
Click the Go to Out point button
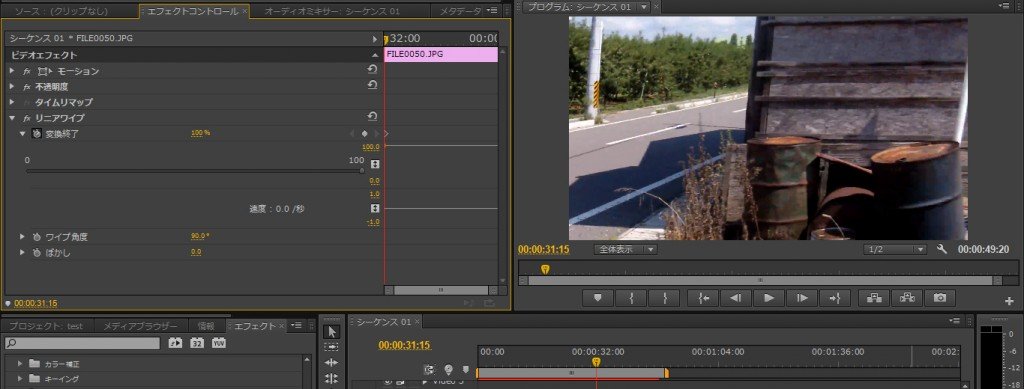(835, 298)
